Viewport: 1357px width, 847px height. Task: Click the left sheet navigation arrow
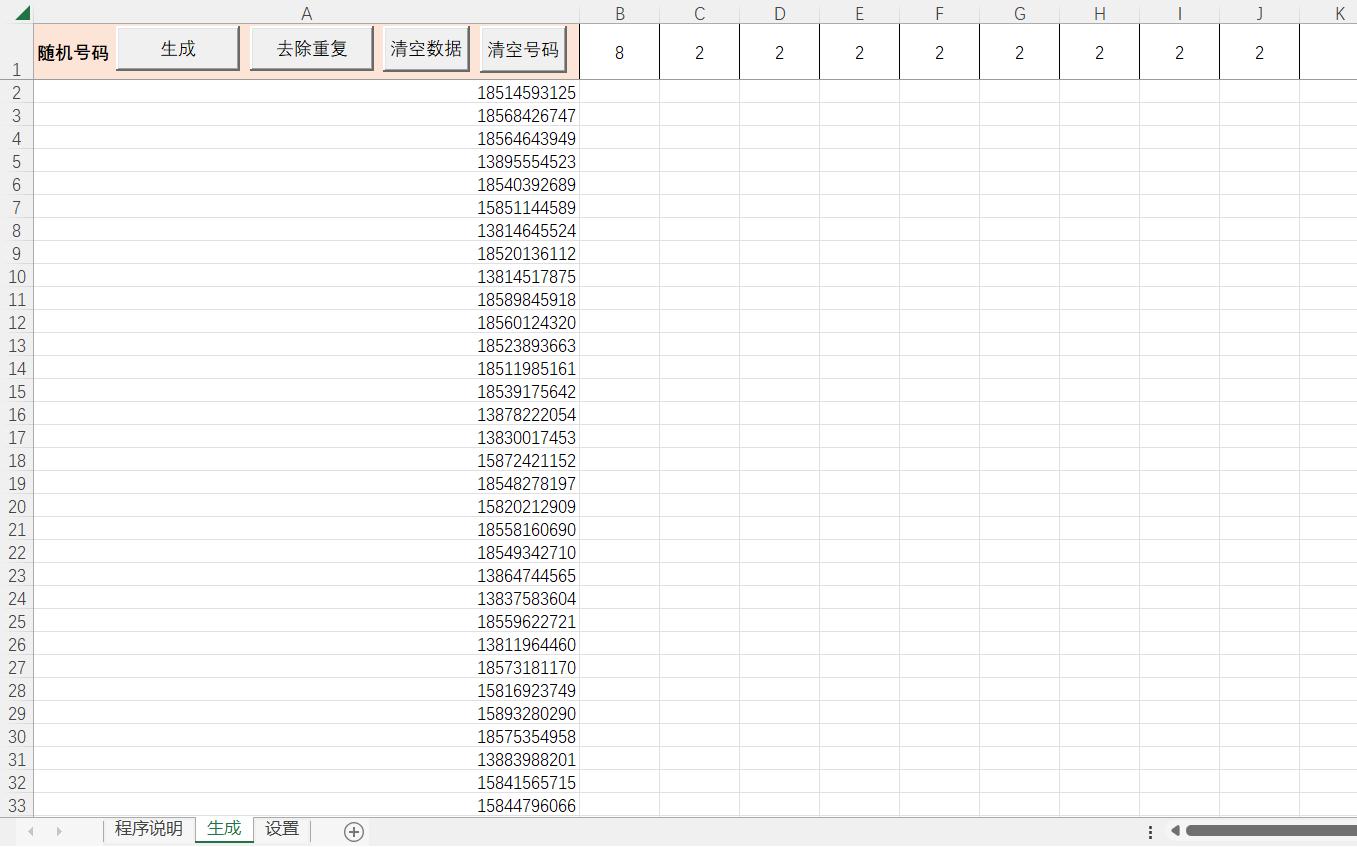point(28,831)
